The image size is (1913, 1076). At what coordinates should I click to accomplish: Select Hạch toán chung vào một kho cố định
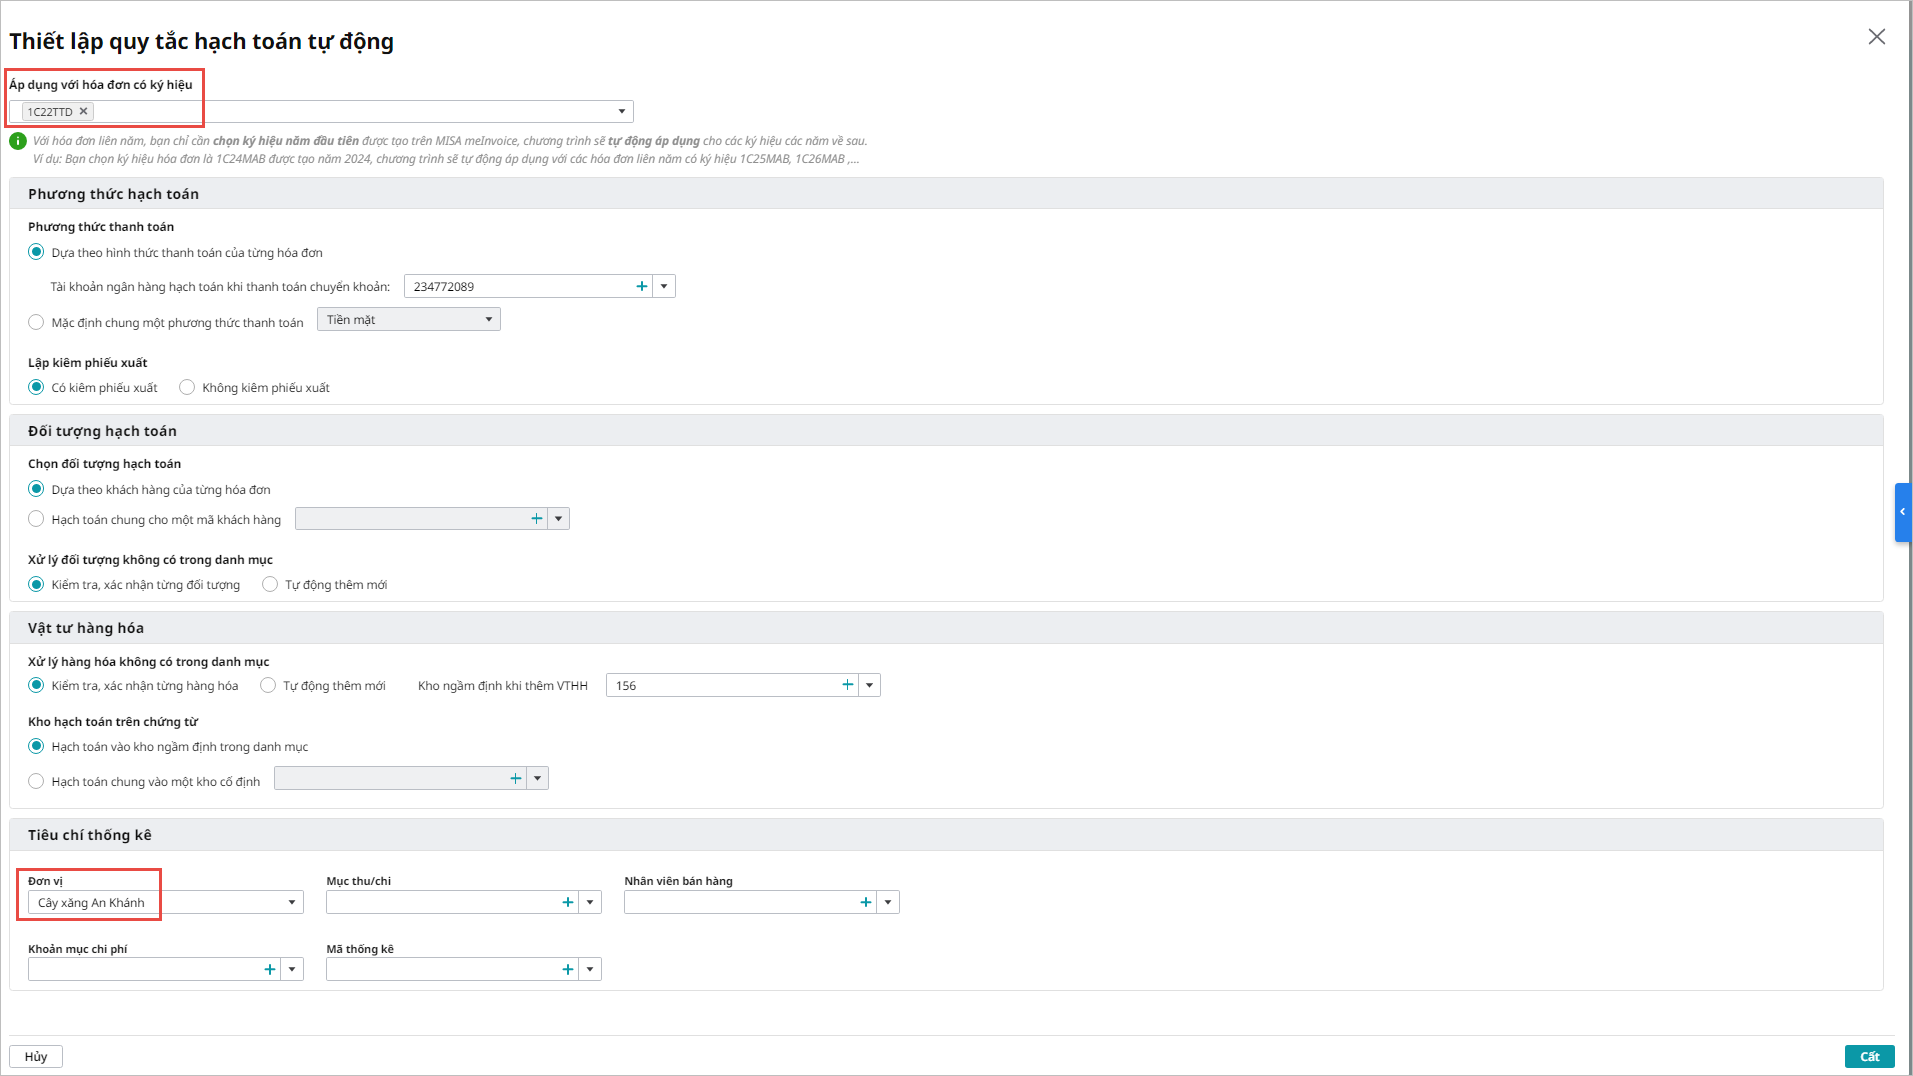[36, 781]
